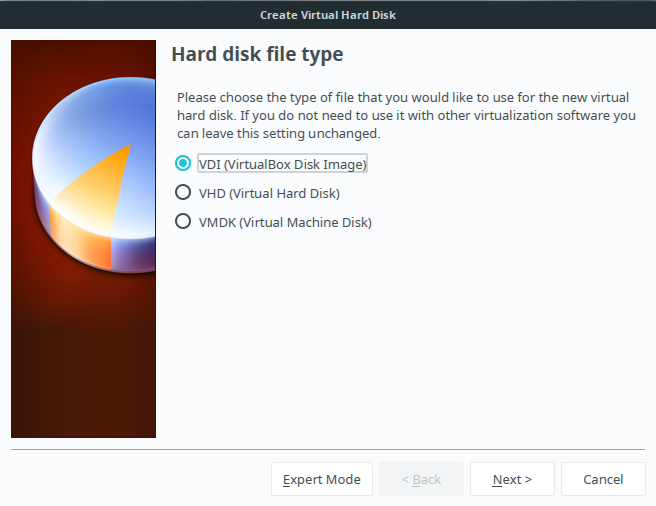Click the description paragraph about file types
Image resolution: width=656 pixels, height=506 pixels.
point(406,116)
